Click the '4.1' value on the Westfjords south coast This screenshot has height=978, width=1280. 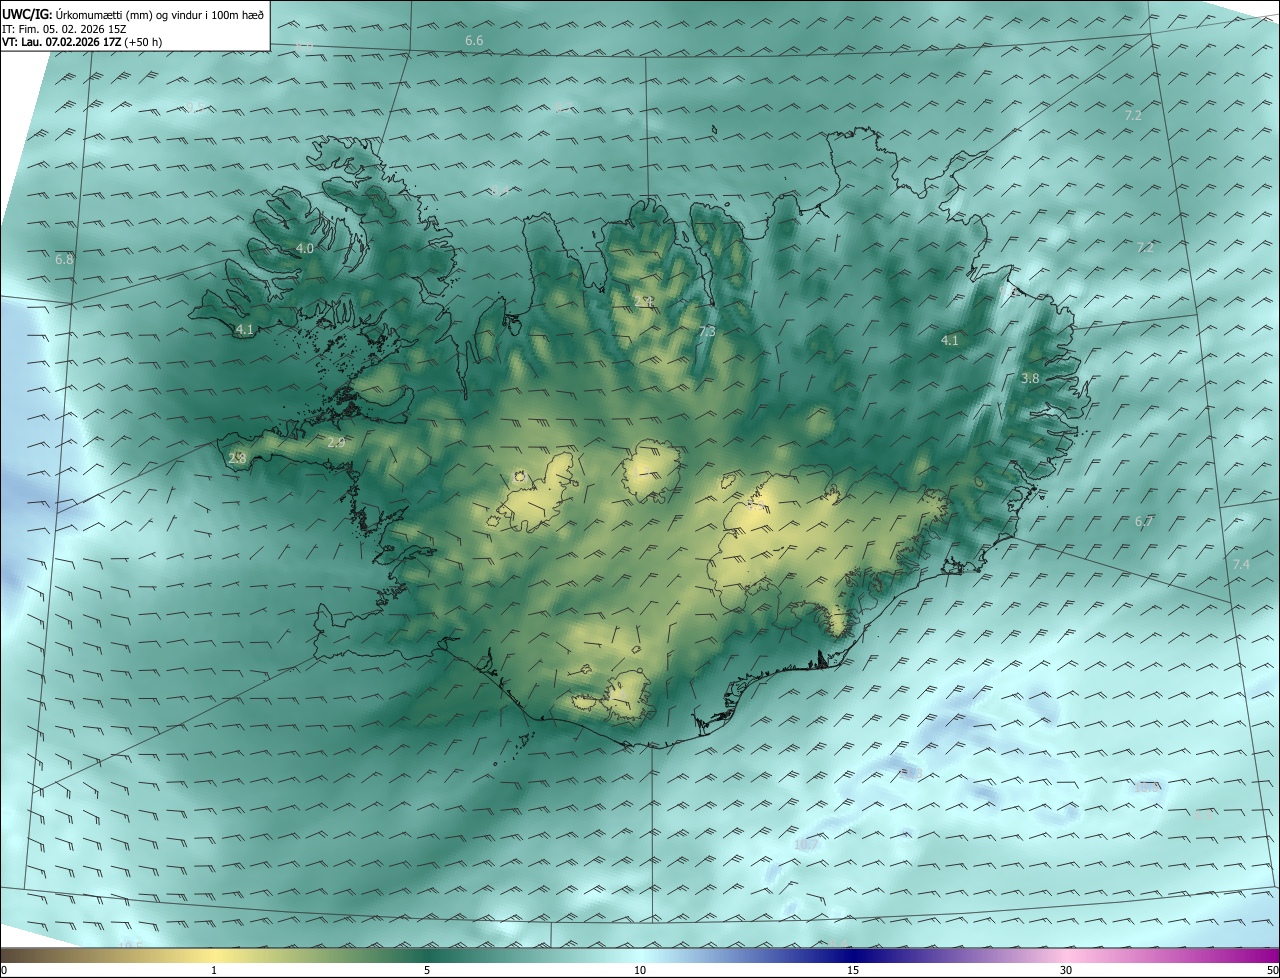[x=245, y=329]
